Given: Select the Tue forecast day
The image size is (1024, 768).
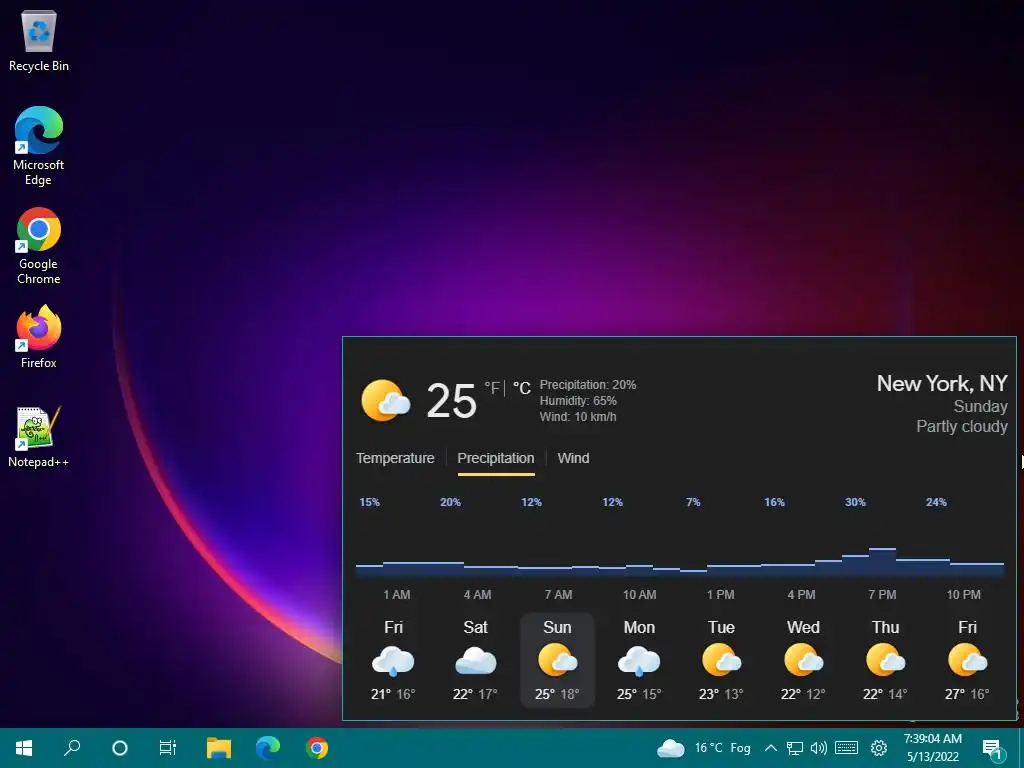Looking at the screenshot, I should click(x=721, y=660).
